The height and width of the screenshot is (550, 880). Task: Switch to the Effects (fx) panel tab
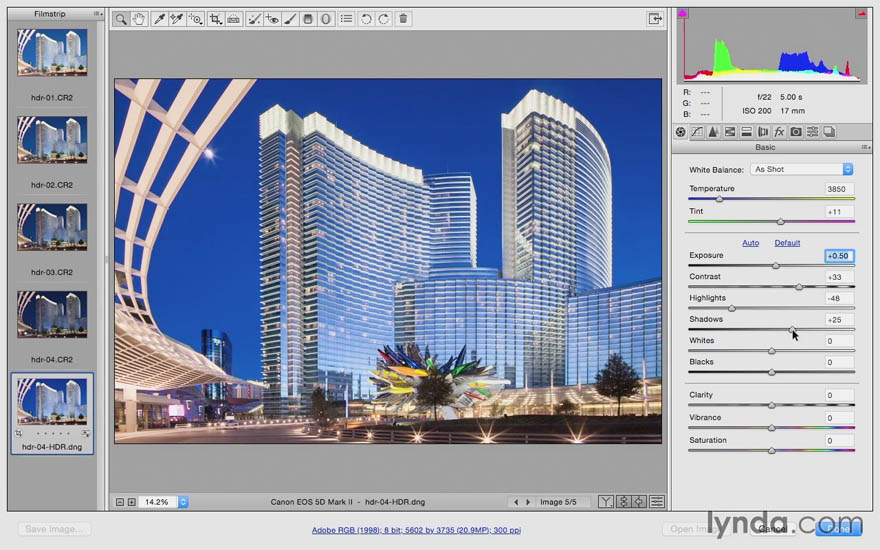coord(779,132)
